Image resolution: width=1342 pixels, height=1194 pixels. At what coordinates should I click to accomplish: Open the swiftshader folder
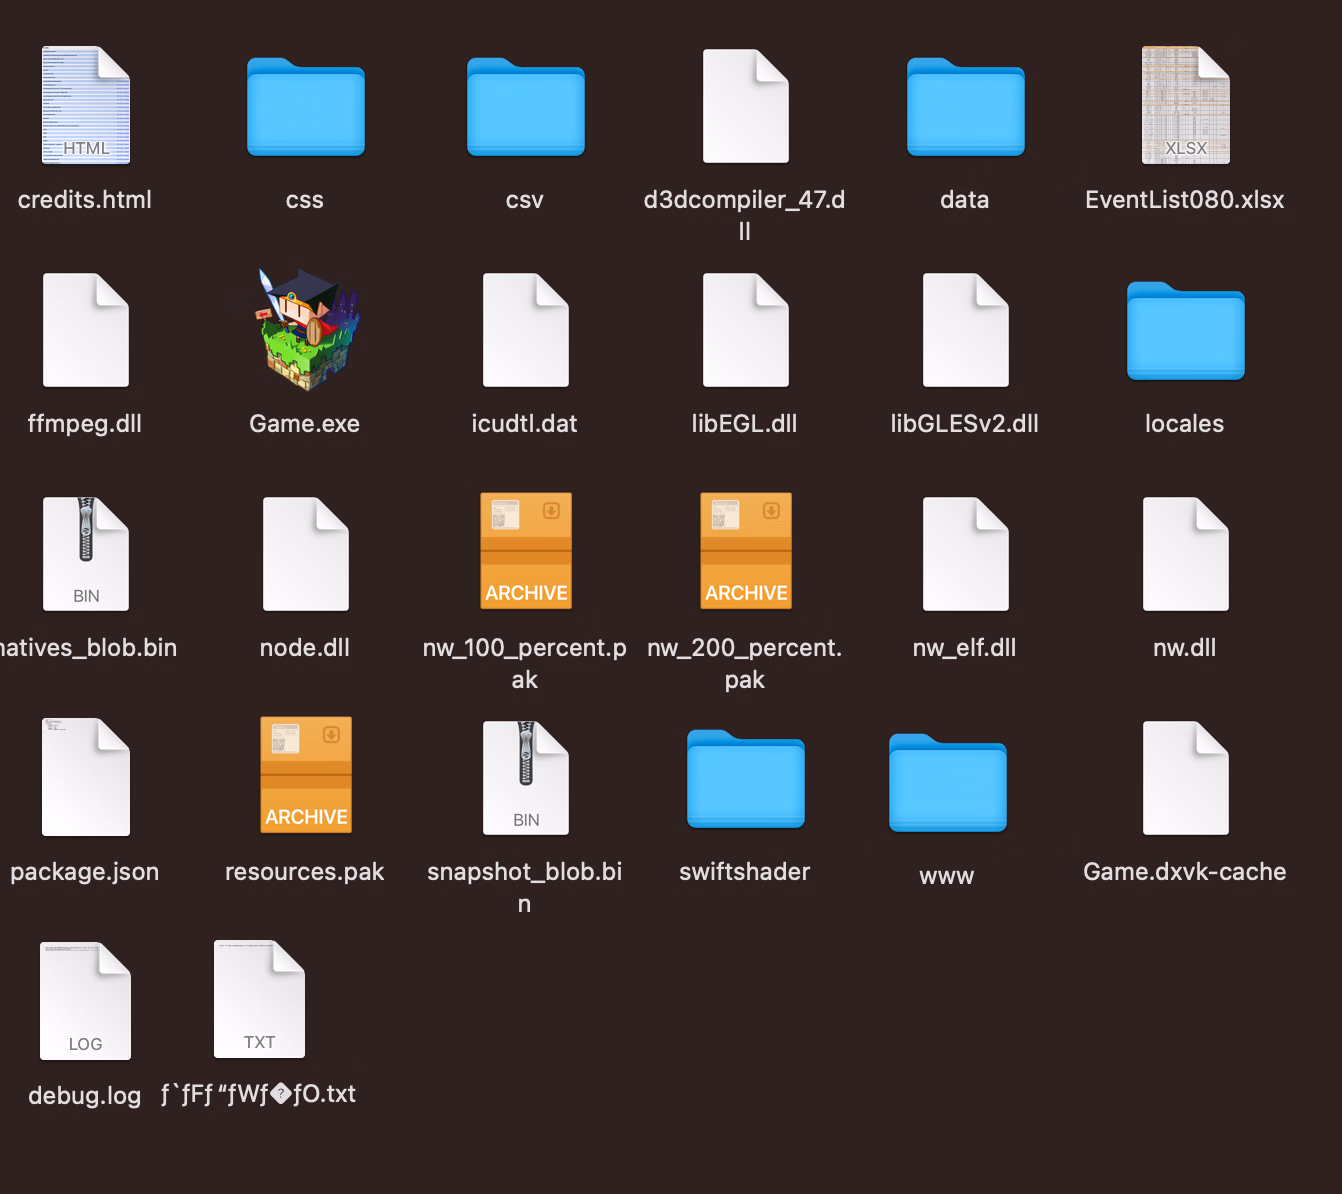[x=745, y=780]
